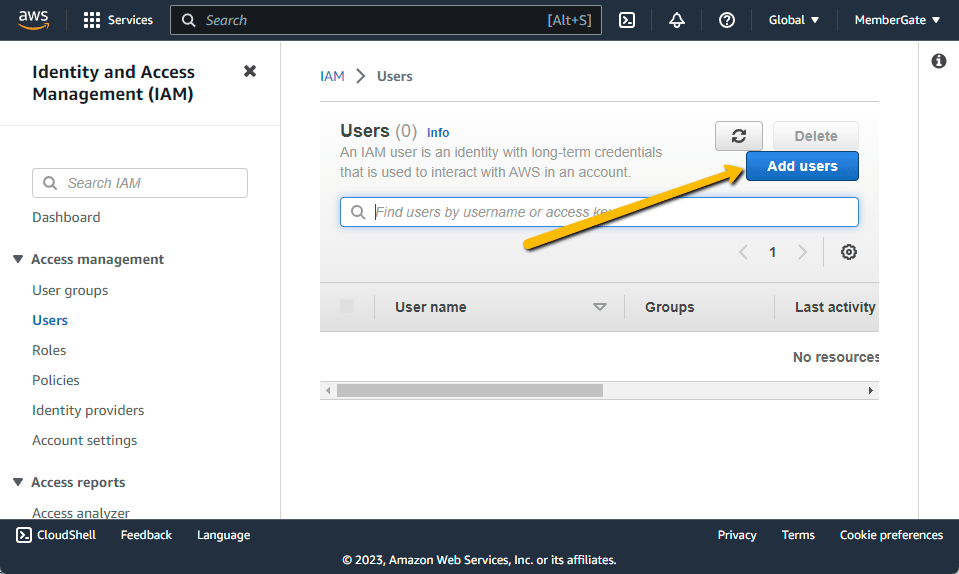Focus the Search IAM field
This screenshot has width=959, height=574.
[140, 183]
